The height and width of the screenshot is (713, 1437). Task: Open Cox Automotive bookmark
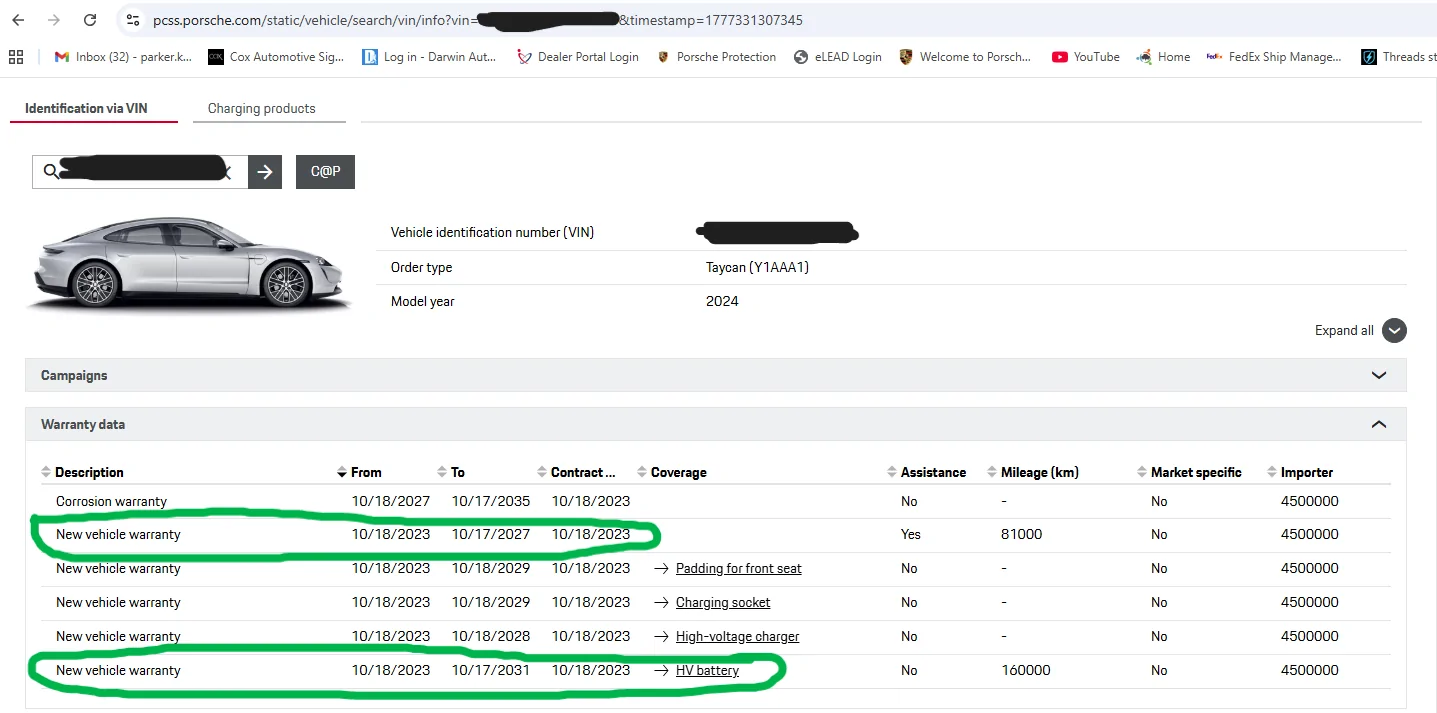point(276,57)
